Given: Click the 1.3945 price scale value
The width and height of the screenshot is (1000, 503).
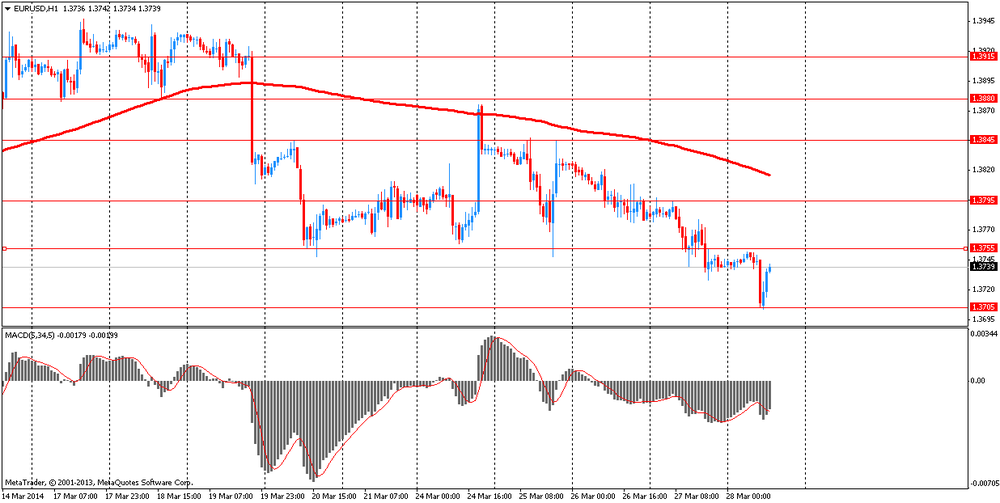Looking at the screenshot, I should (983, 21).
